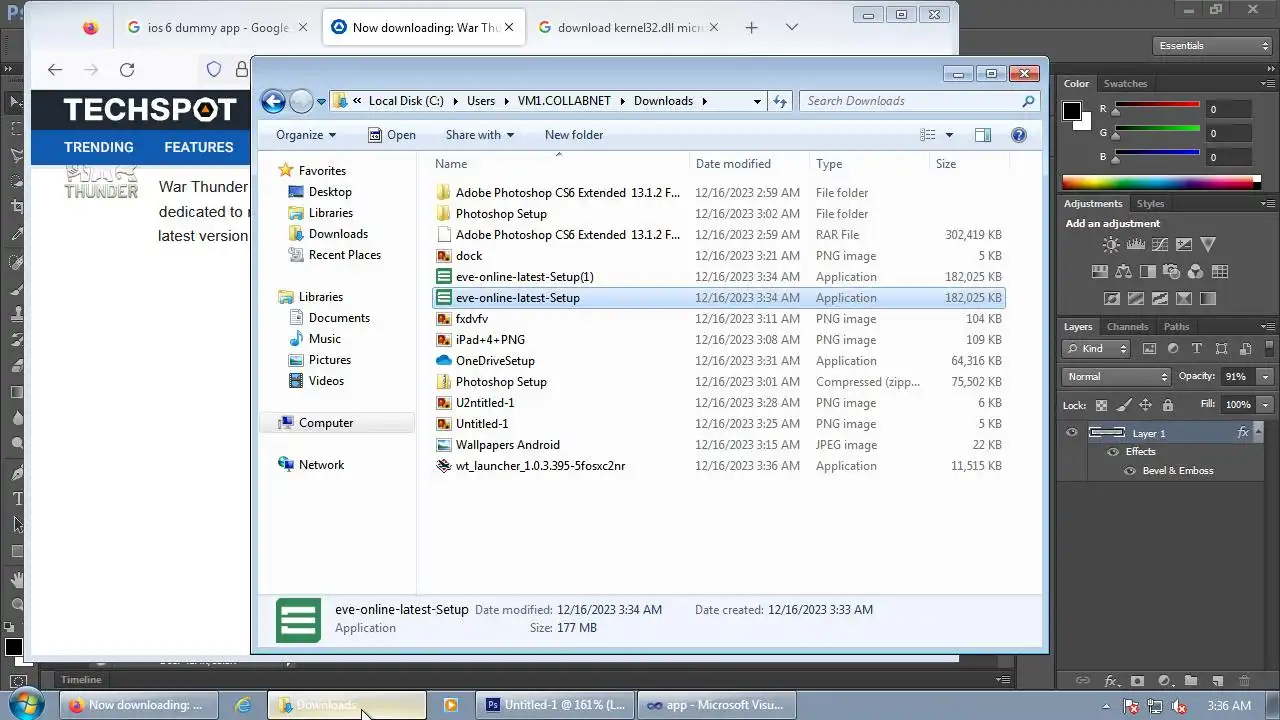Collapse Layer 1 effects list arrow

(x=1258, y=431)
